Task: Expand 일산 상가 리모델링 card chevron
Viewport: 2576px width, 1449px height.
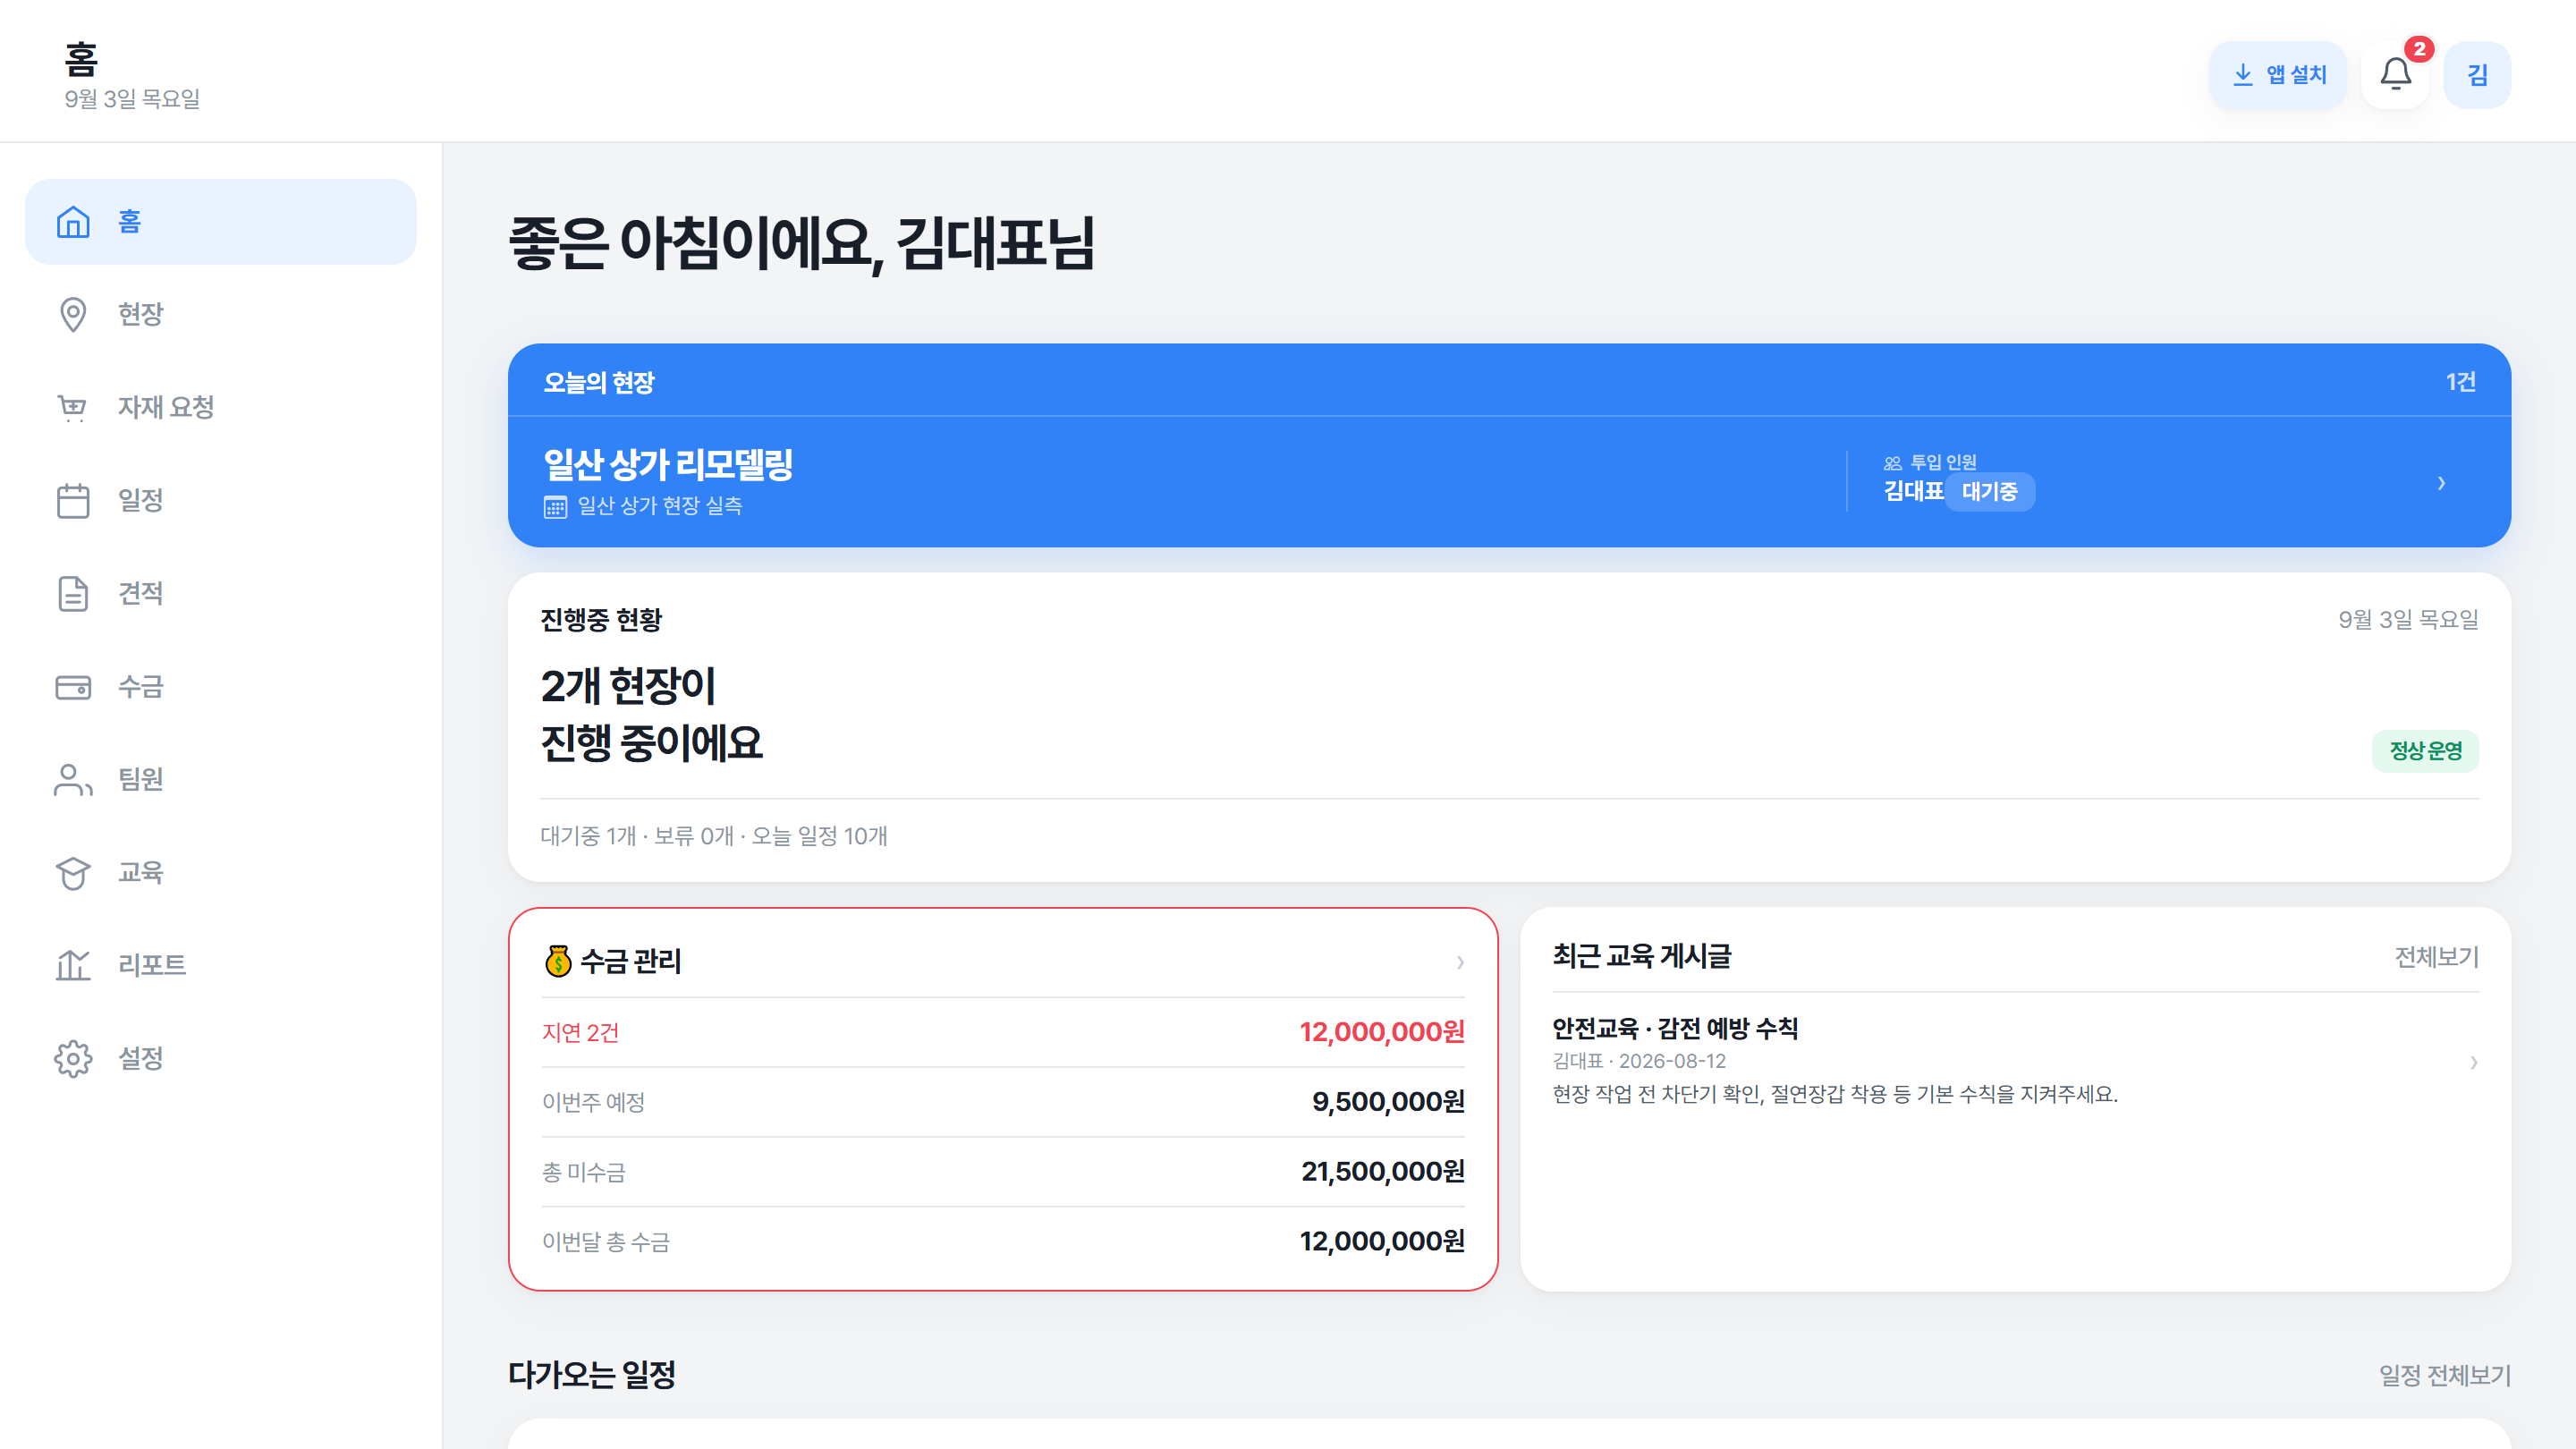Action: tap(2441, 483)
